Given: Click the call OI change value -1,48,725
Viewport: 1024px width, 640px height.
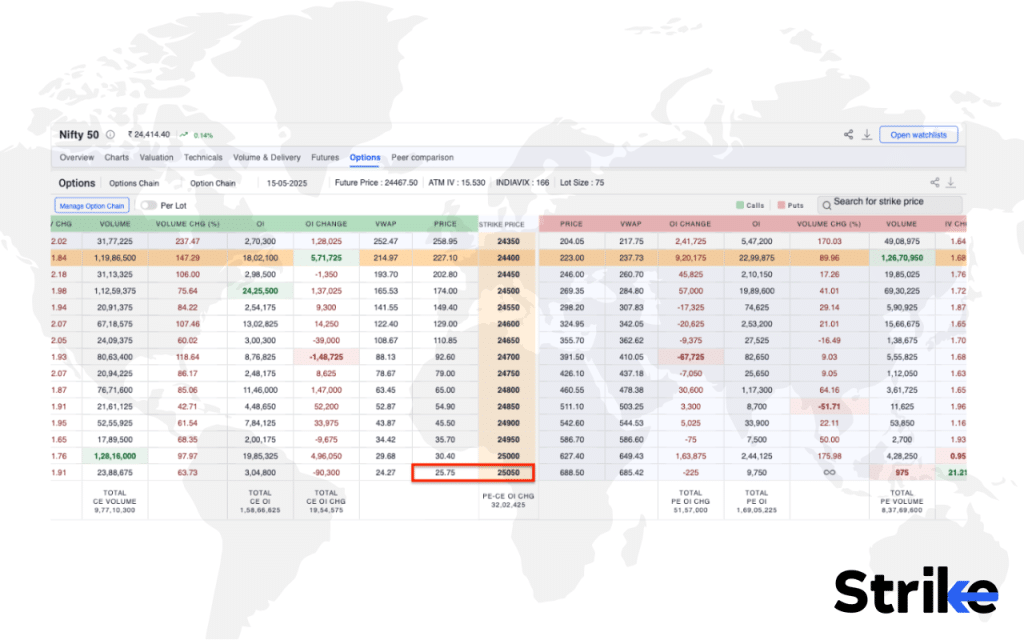Looking at the screenshot, I should click(327, 357).
